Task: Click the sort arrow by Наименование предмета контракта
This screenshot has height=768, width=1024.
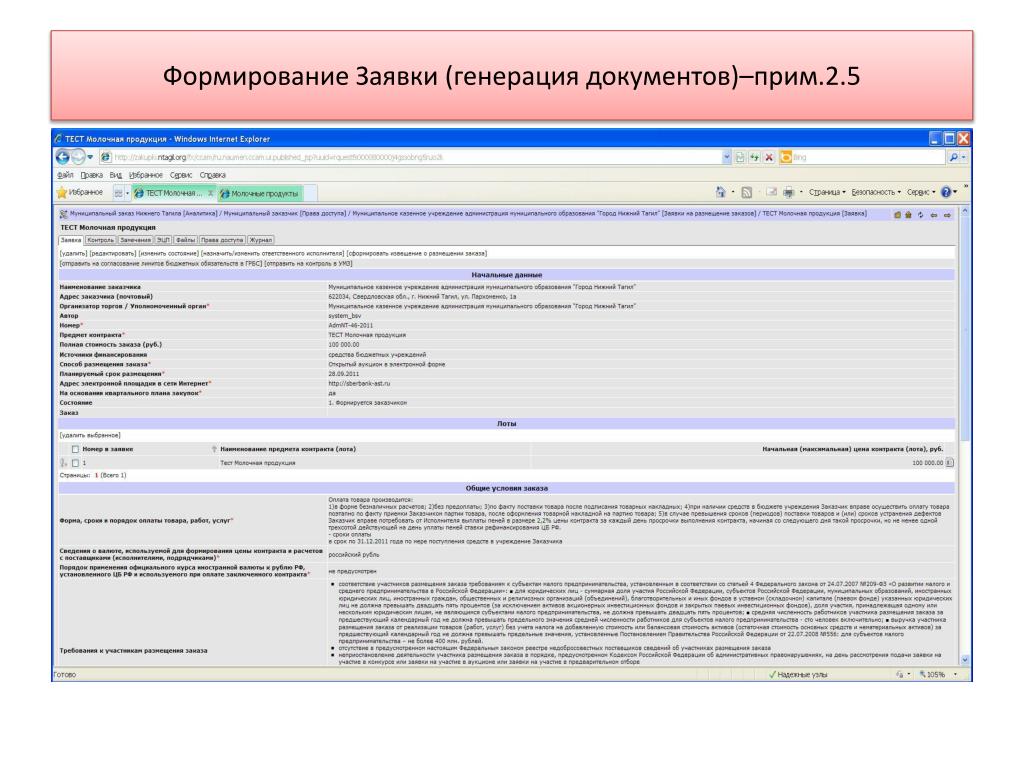Action: tap(214, 449)
